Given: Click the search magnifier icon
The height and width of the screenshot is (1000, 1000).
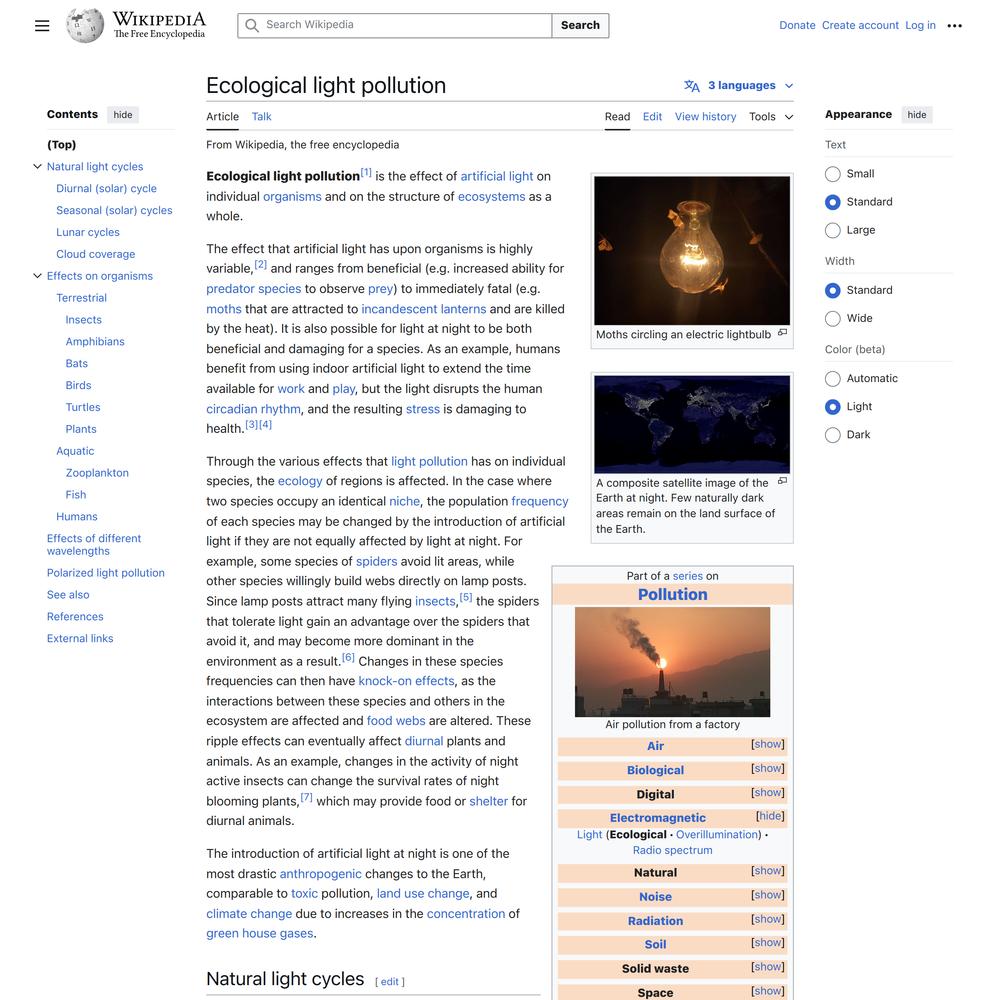Looking at the screenshot, I should tap(252, 26).
